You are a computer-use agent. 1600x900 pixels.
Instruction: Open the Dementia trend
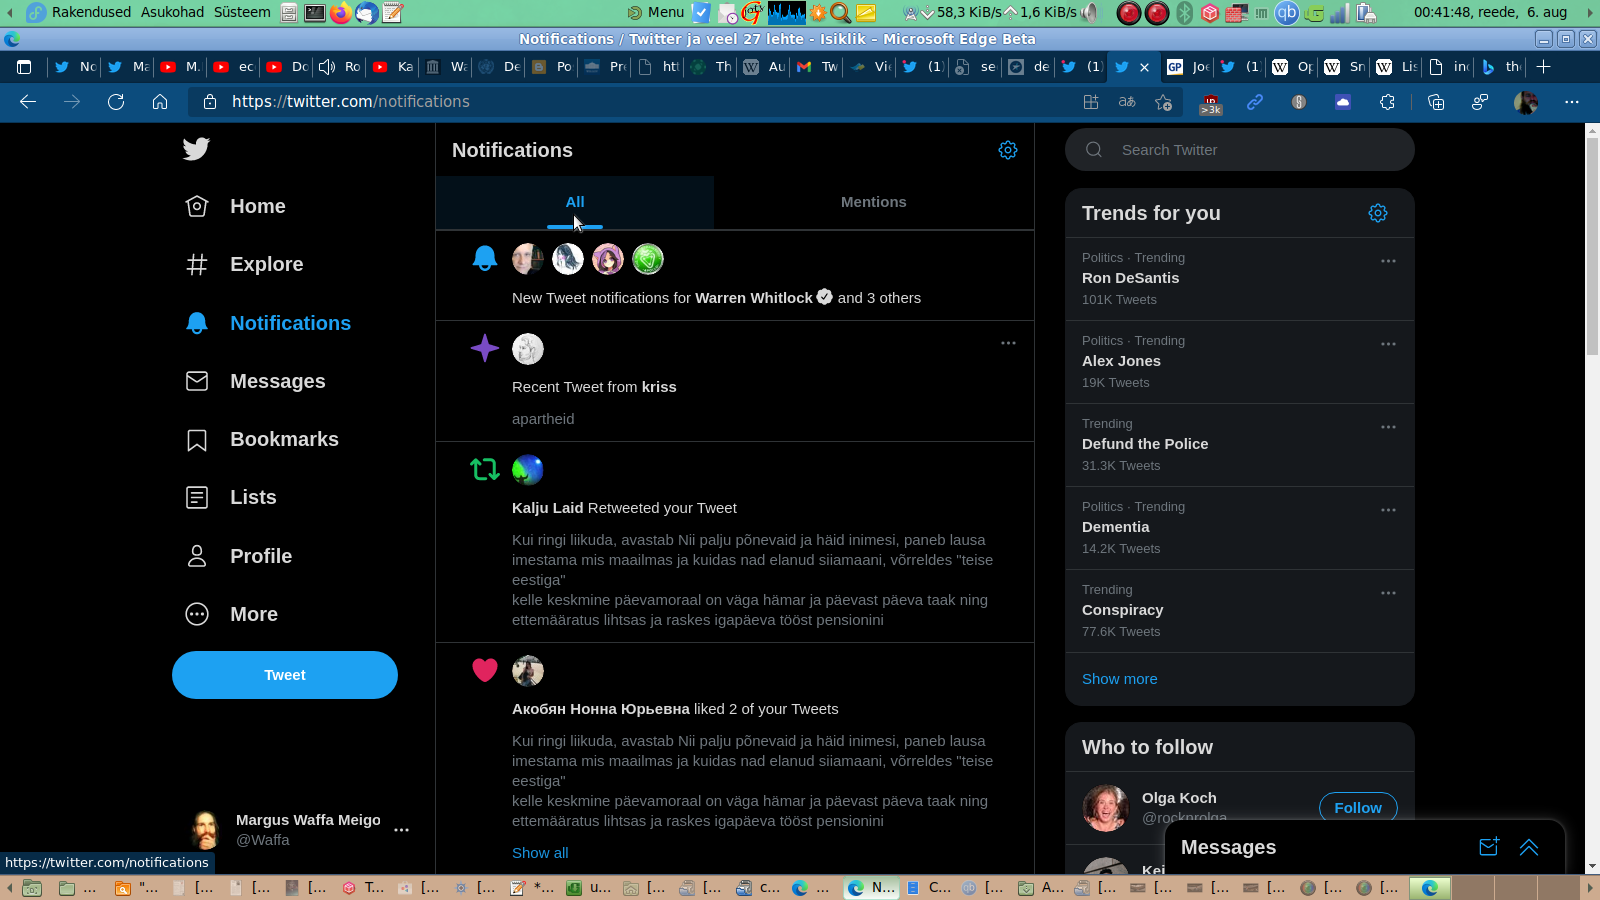tap(1240, 528)
